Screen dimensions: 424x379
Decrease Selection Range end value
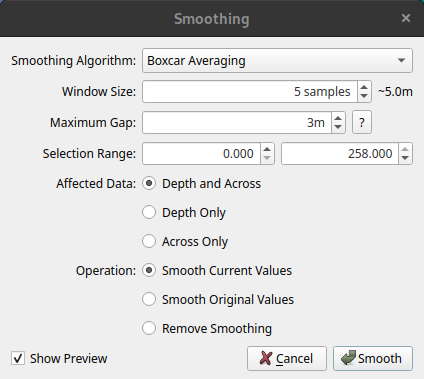[x=405, y=158]
